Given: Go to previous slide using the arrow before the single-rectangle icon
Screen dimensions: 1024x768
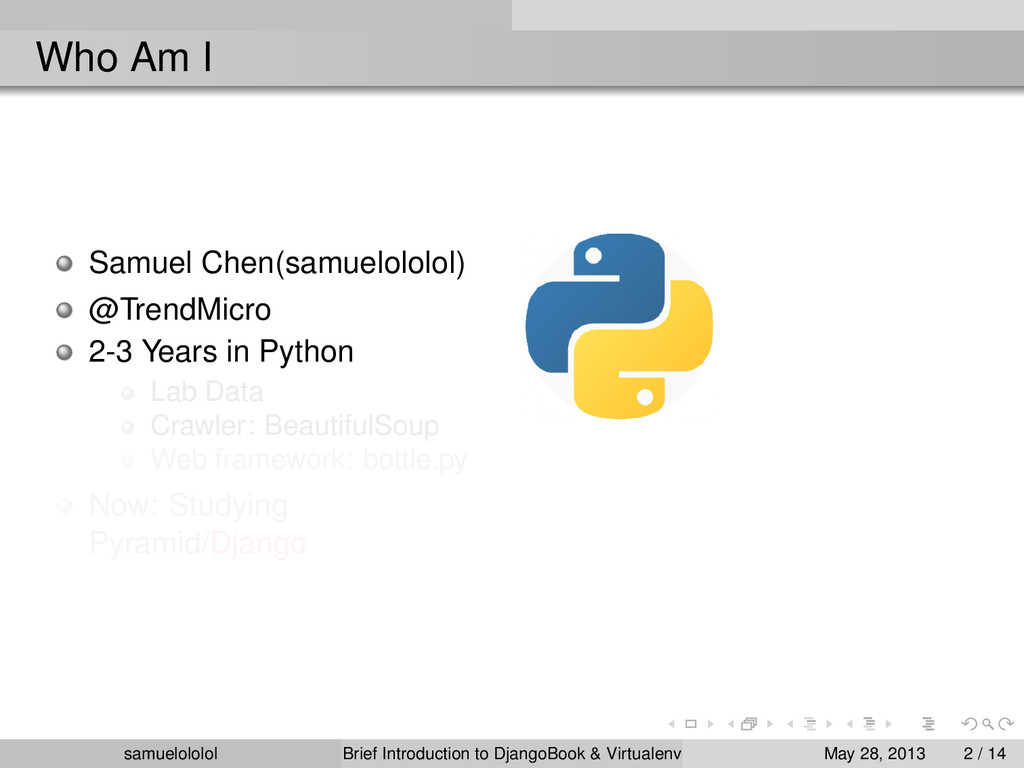Looking at the screenshot, I should coord(671,724).
